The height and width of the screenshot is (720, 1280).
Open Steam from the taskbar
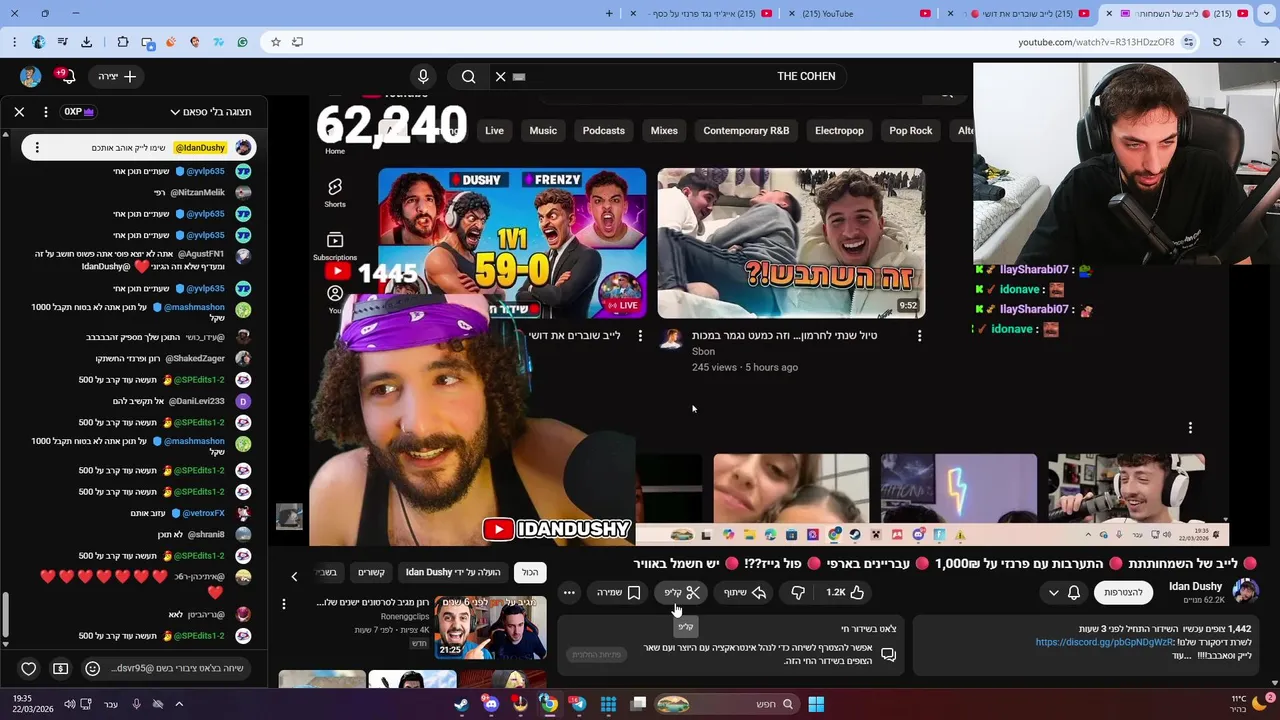click(x=461, y=704)
